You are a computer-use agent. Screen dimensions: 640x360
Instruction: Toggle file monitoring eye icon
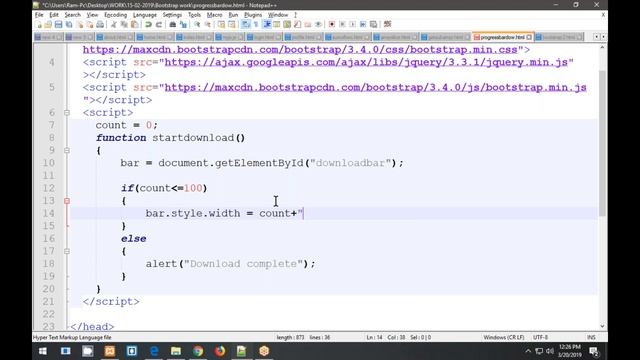tap(318, 24)
